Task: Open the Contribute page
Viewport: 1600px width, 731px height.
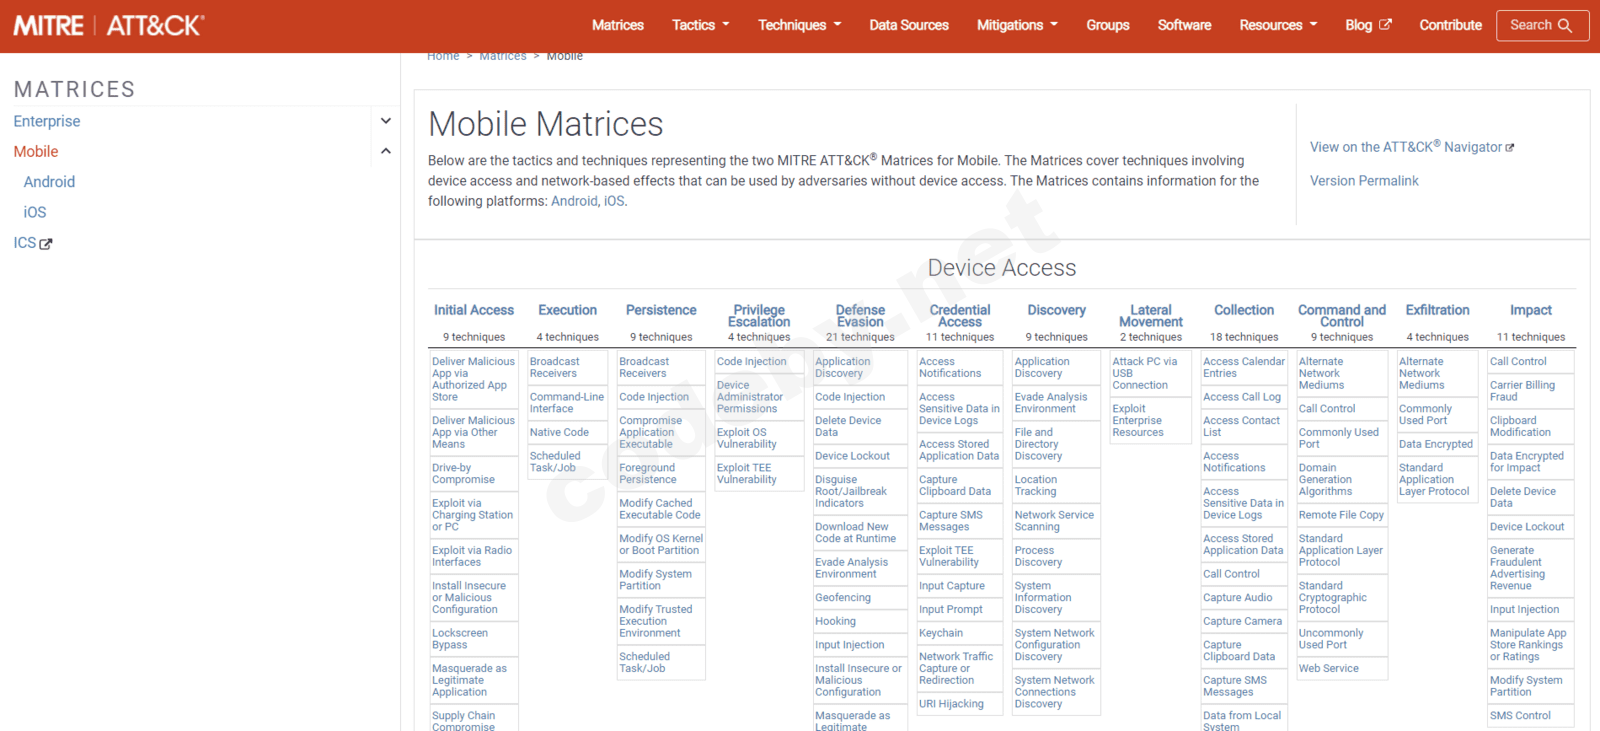Action: pyautogui.click(x=1450, y=25)
